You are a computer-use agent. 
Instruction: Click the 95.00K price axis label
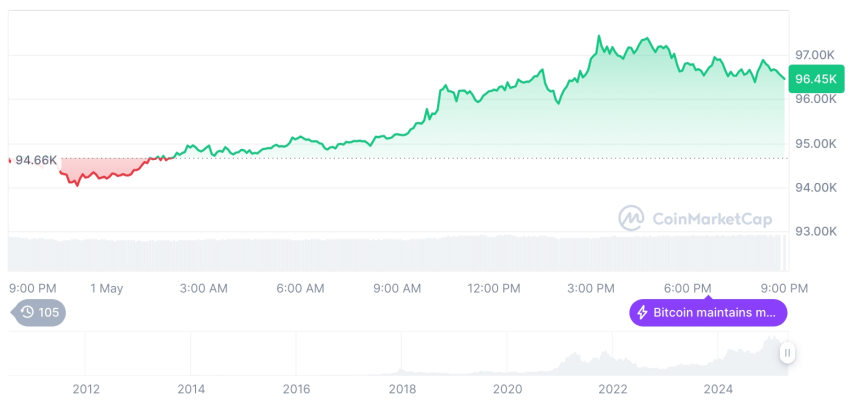[x=815, y=143]
